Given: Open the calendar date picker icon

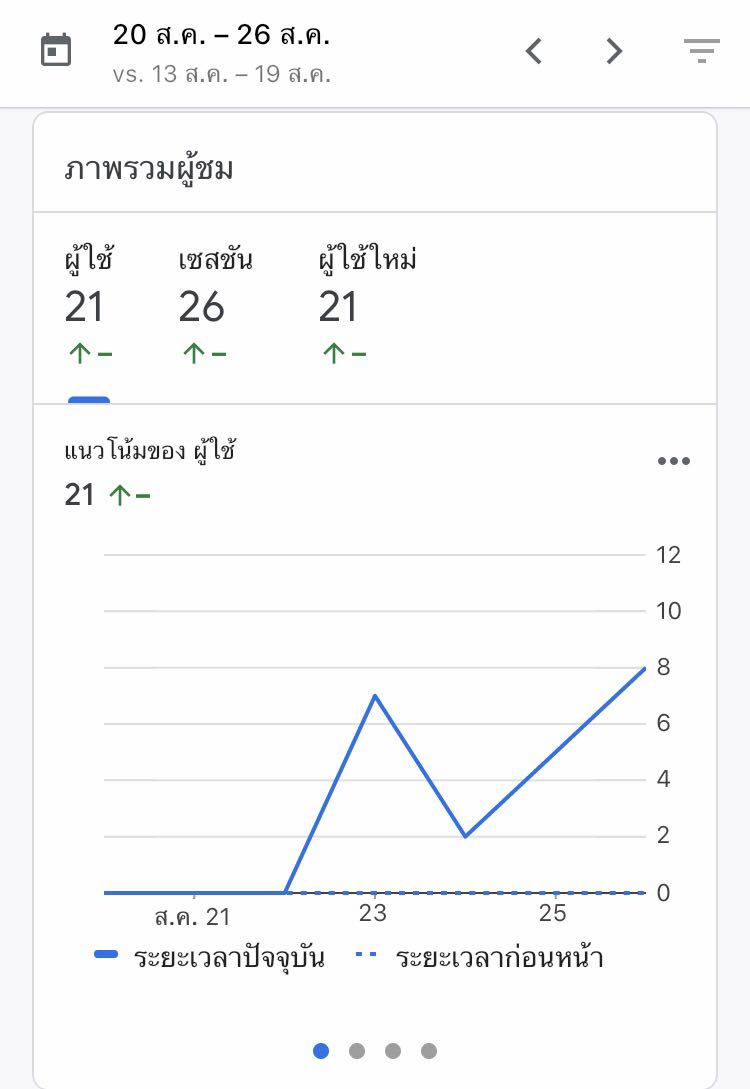Looking at the screenshot, I should 56,50.
